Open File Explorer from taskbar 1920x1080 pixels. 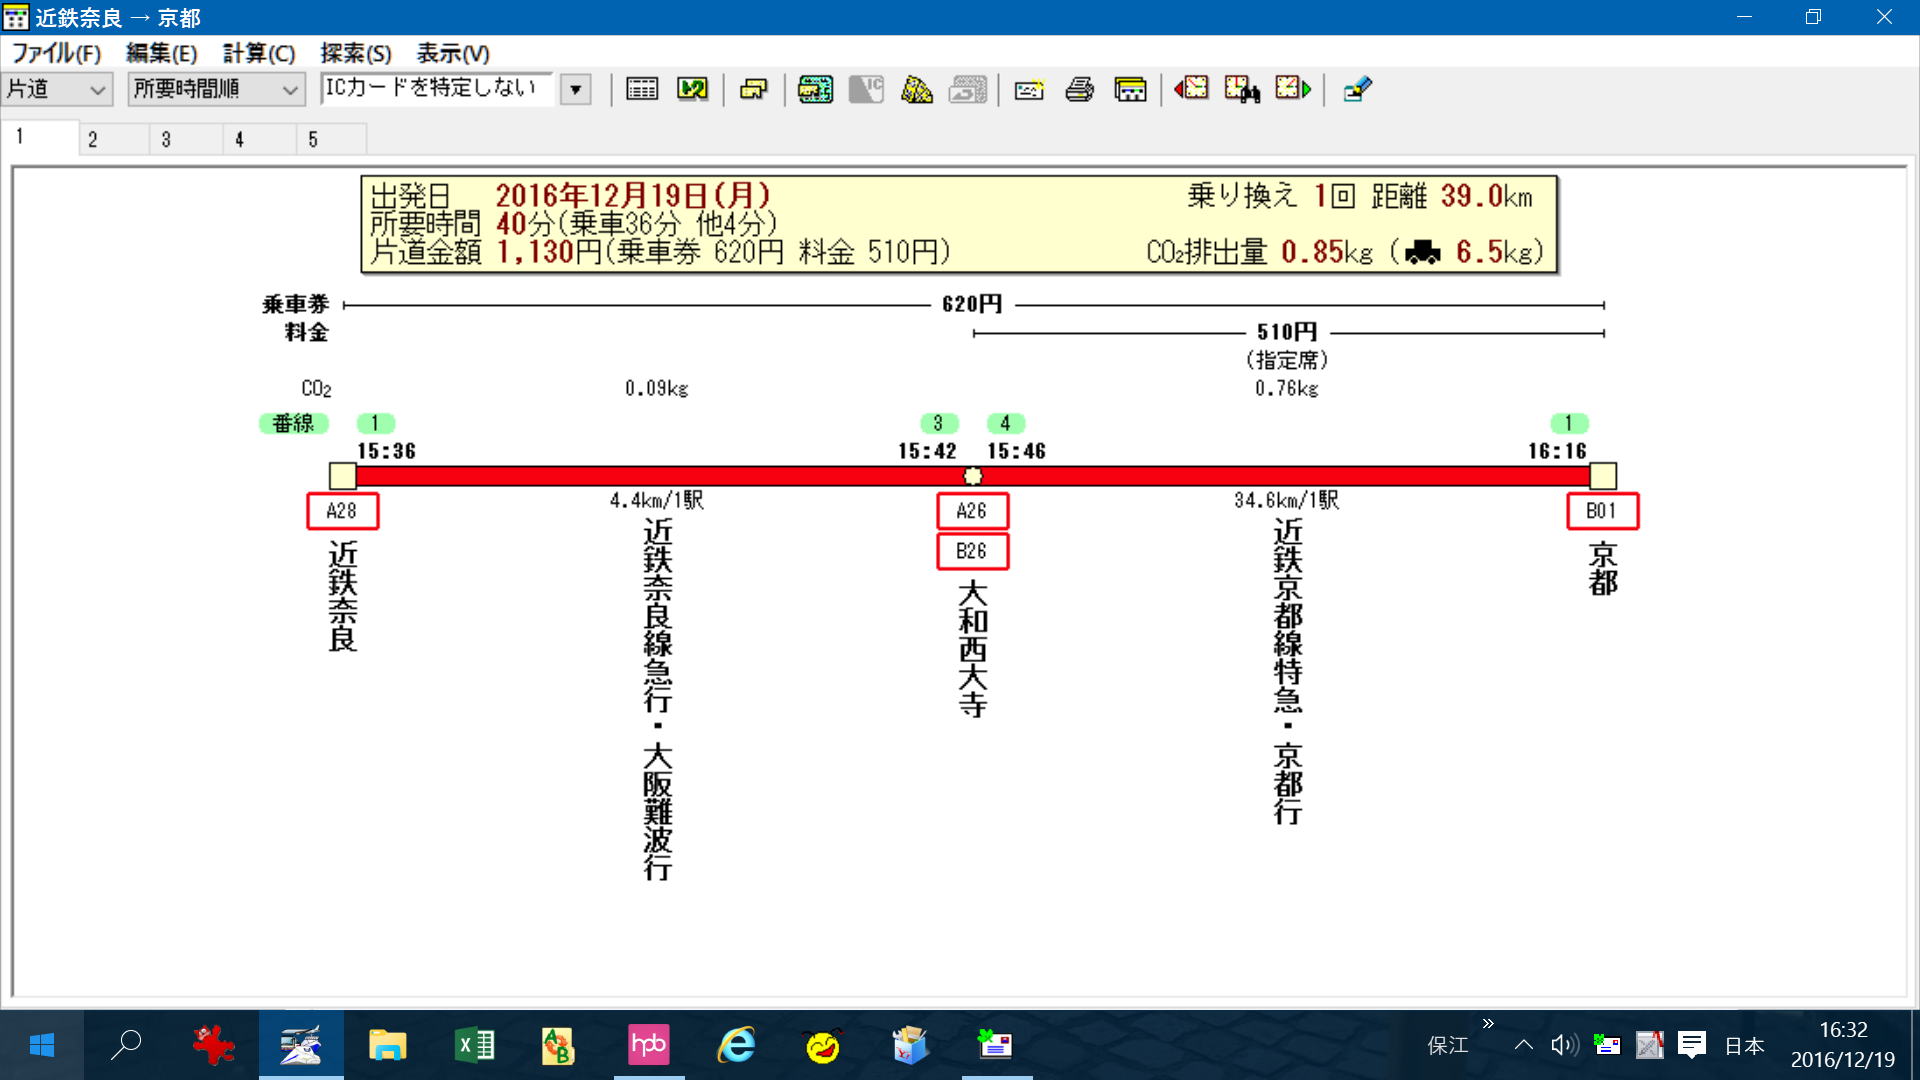click(387, 1045)
